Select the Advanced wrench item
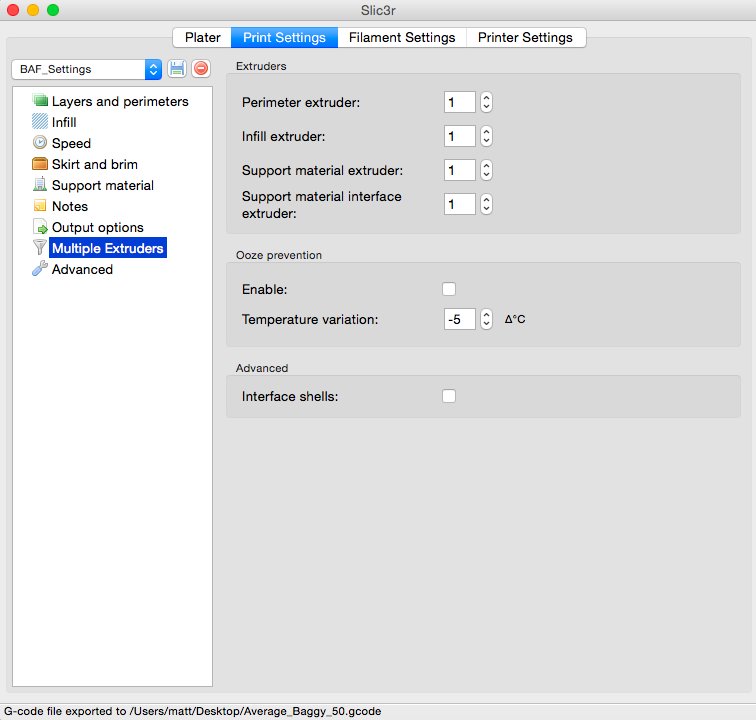 [40, 269]
